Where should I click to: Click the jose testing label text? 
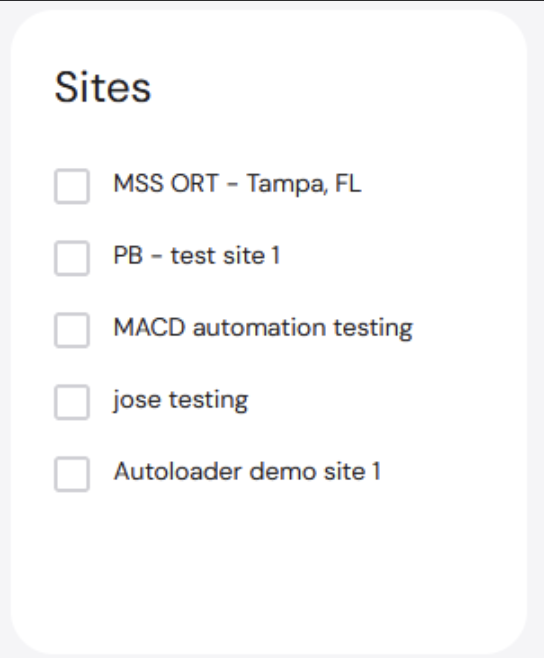(181, 401)
